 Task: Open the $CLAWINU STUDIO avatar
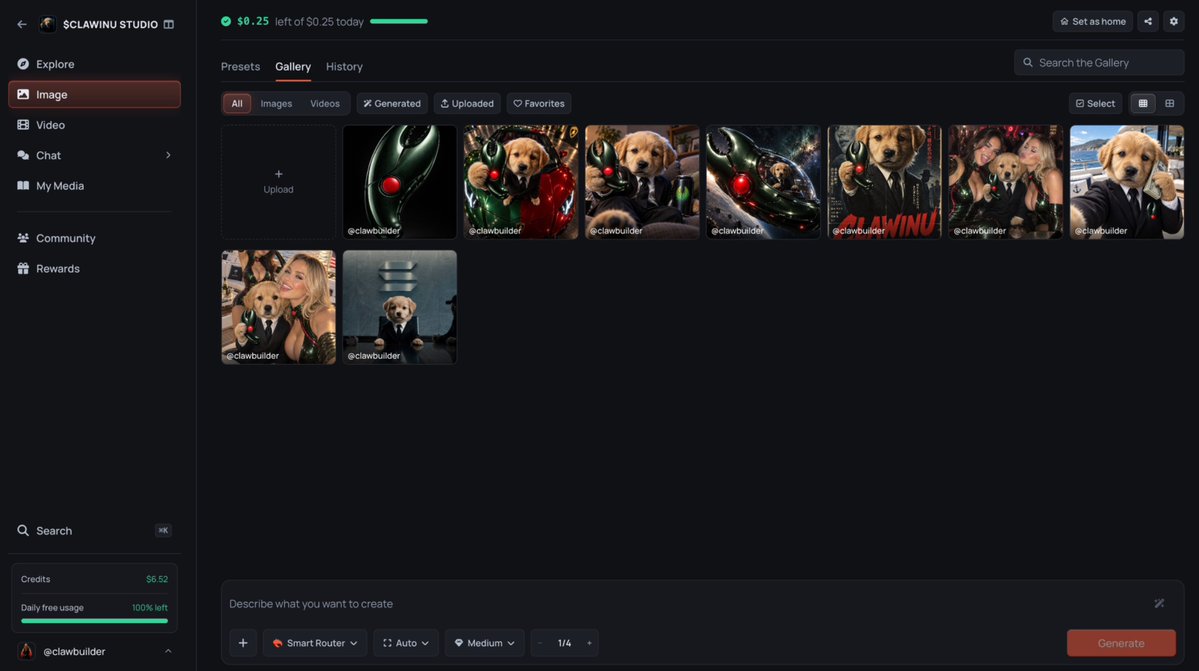pos(47,24)
